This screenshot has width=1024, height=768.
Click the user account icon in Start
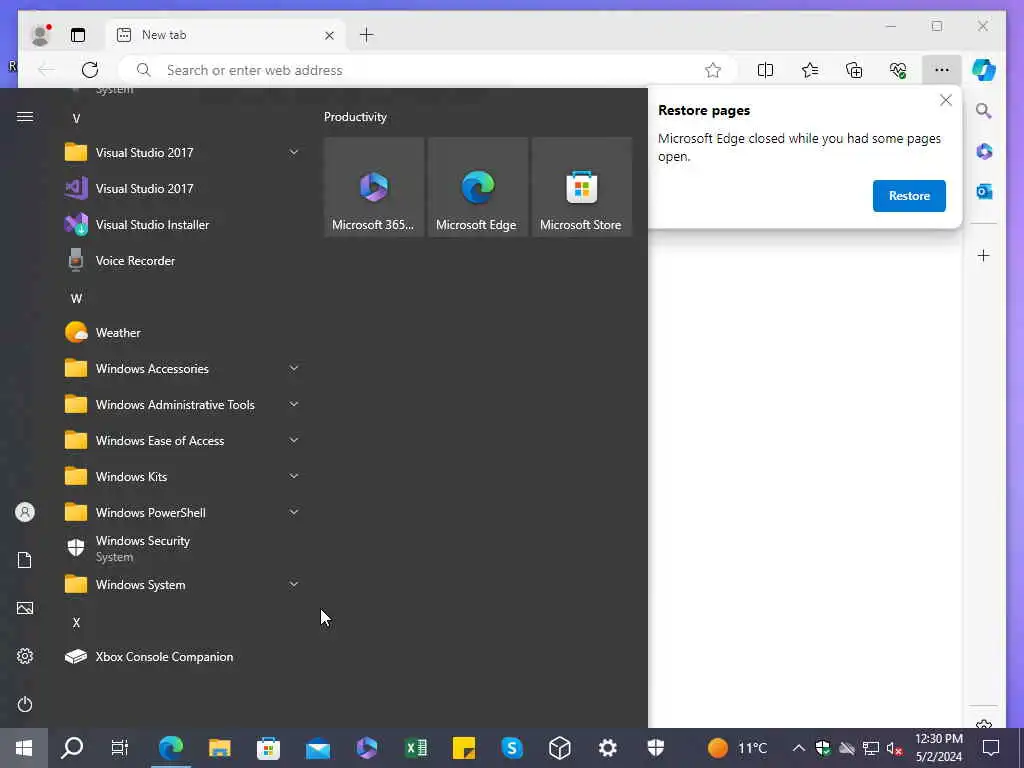click(x=25, y=512)
